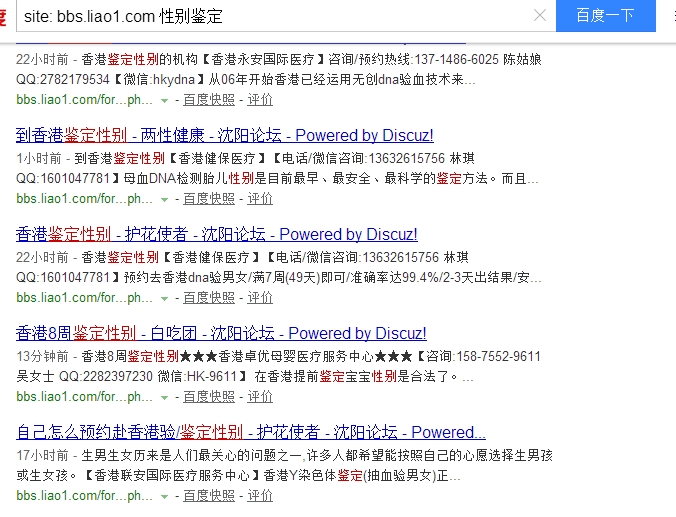
Task: Open result 香港鉴定性别 - 护花使者
Action: pos(216,234)
